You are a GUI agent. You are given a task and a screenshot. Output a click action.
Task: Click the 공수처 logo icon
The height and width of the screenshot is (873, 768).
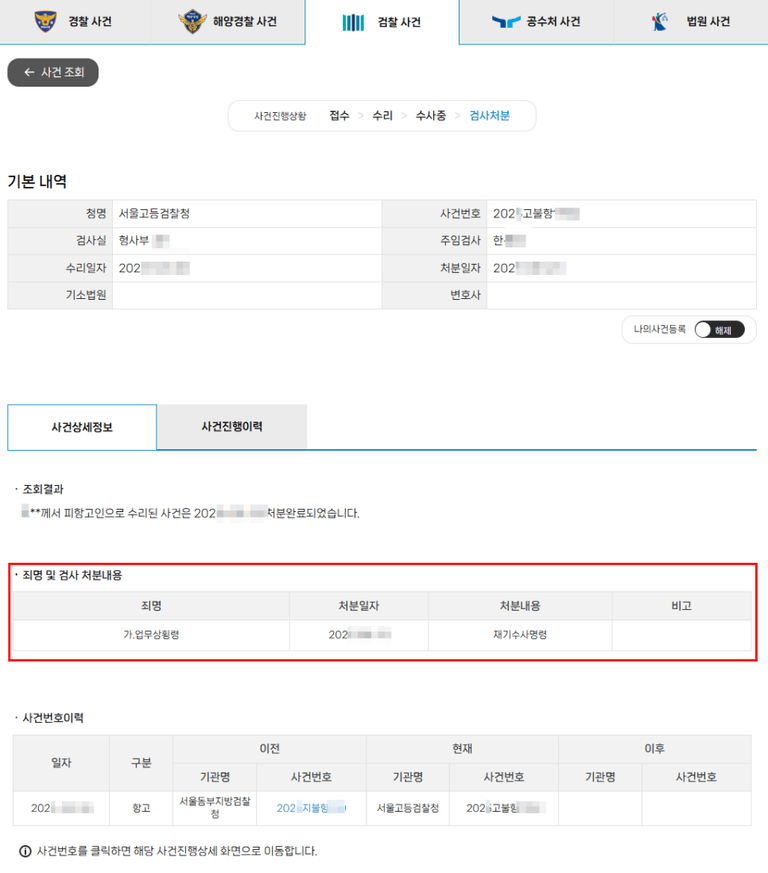[506, 21]
